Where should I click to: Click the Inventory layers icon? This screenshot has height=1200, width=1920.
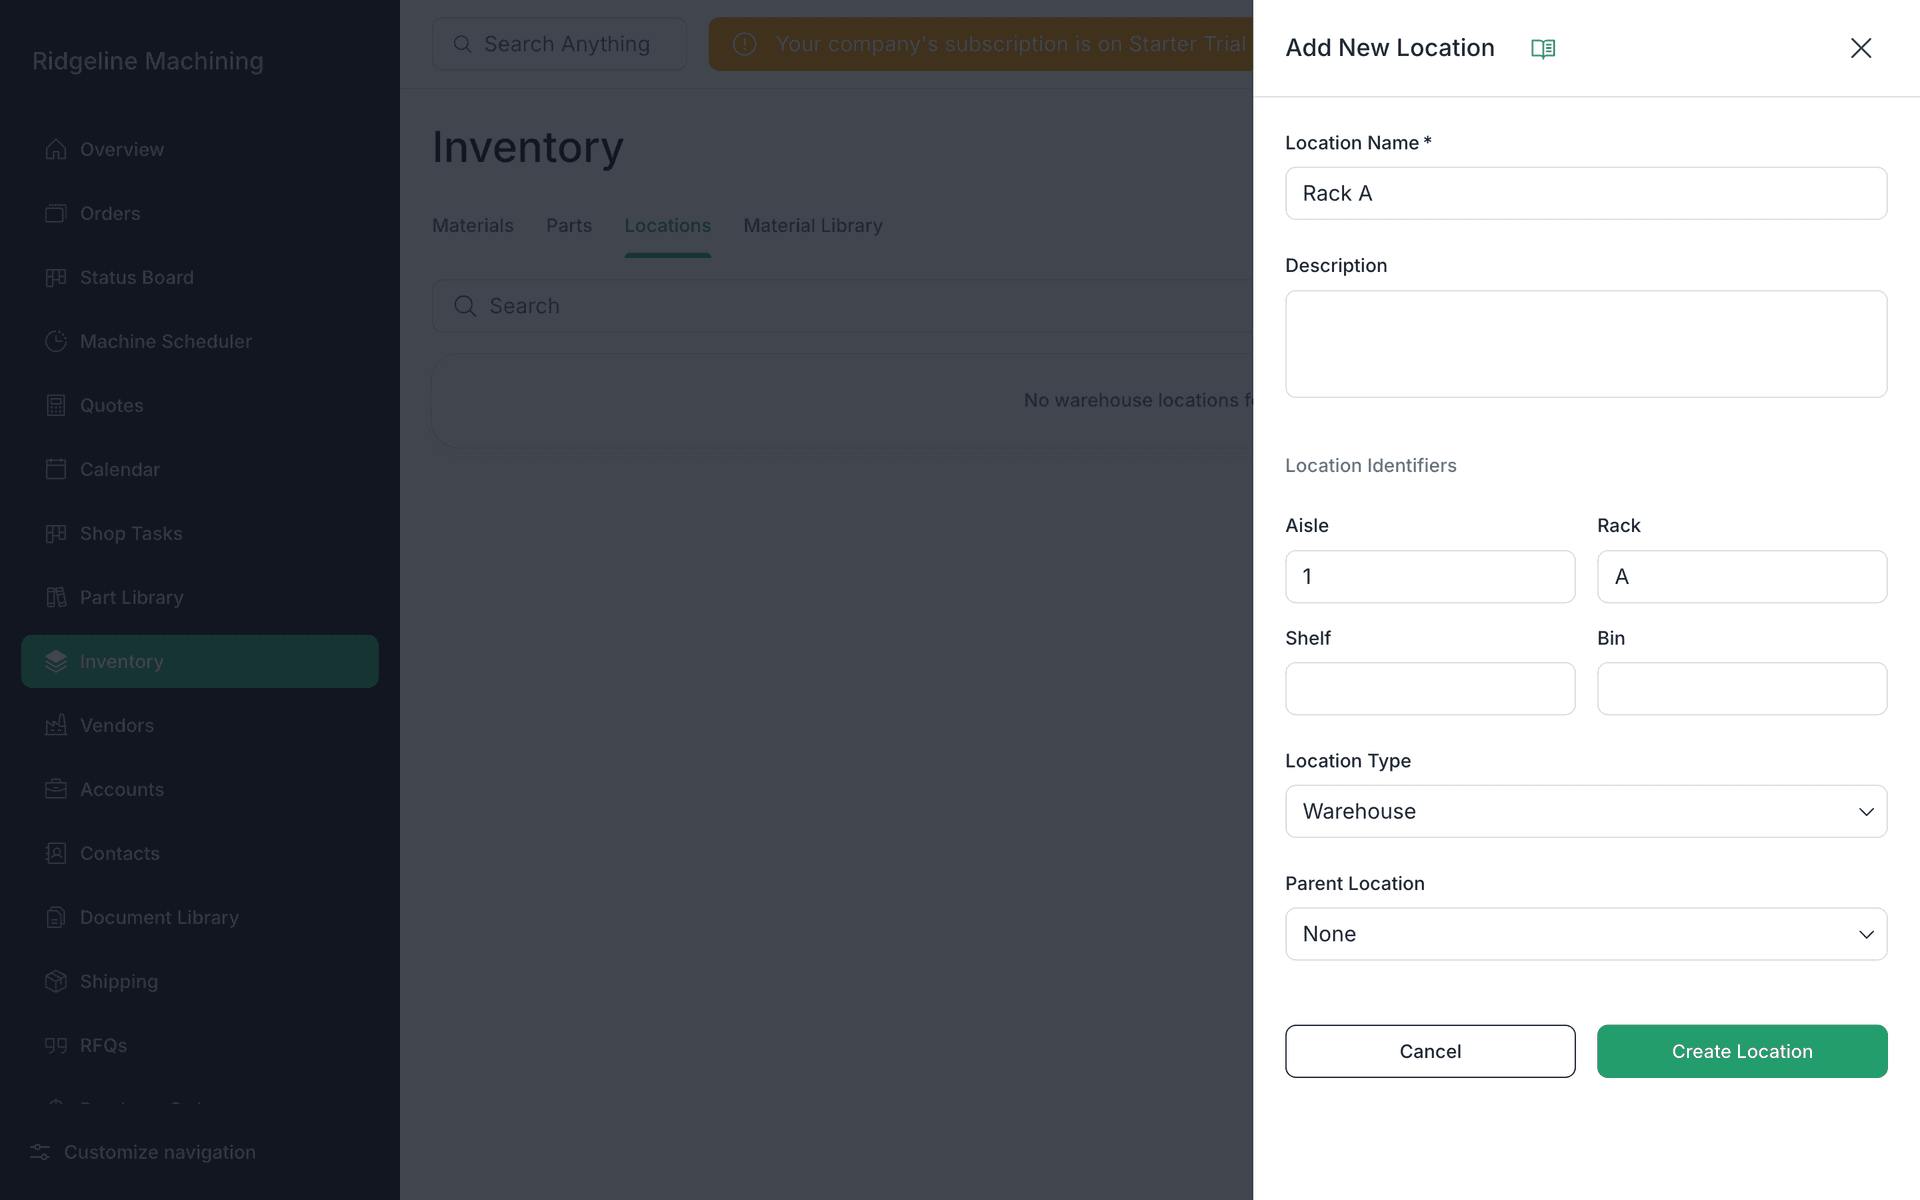point(56,661)
